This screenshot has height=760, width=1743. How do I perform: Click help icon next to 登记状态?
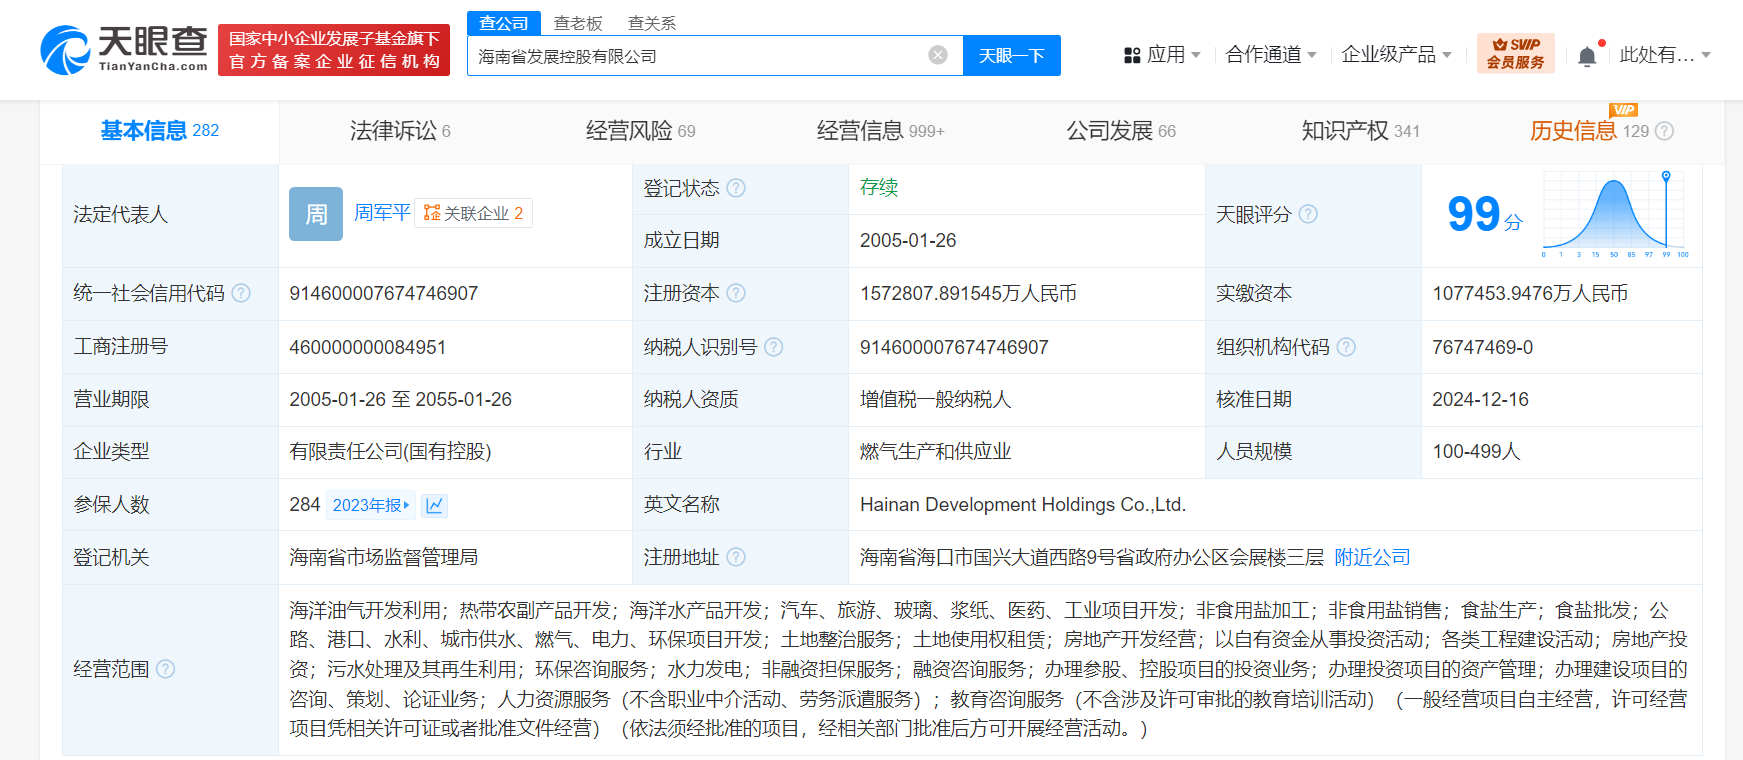point(736,188)
